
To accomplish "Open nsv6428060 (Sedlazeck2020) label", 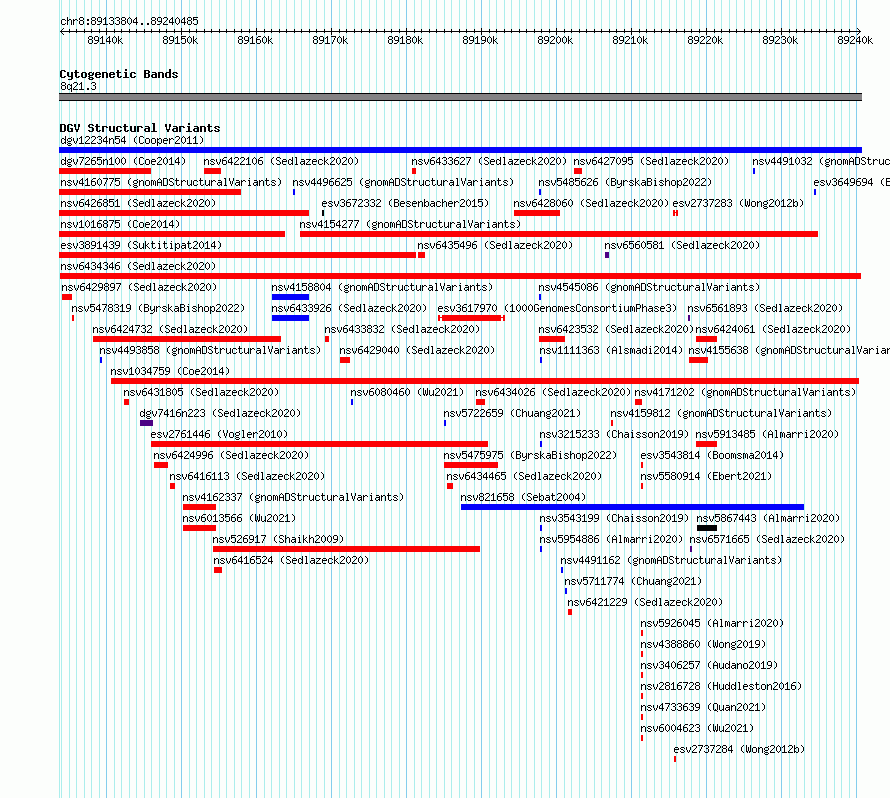I will pos(591,203).
